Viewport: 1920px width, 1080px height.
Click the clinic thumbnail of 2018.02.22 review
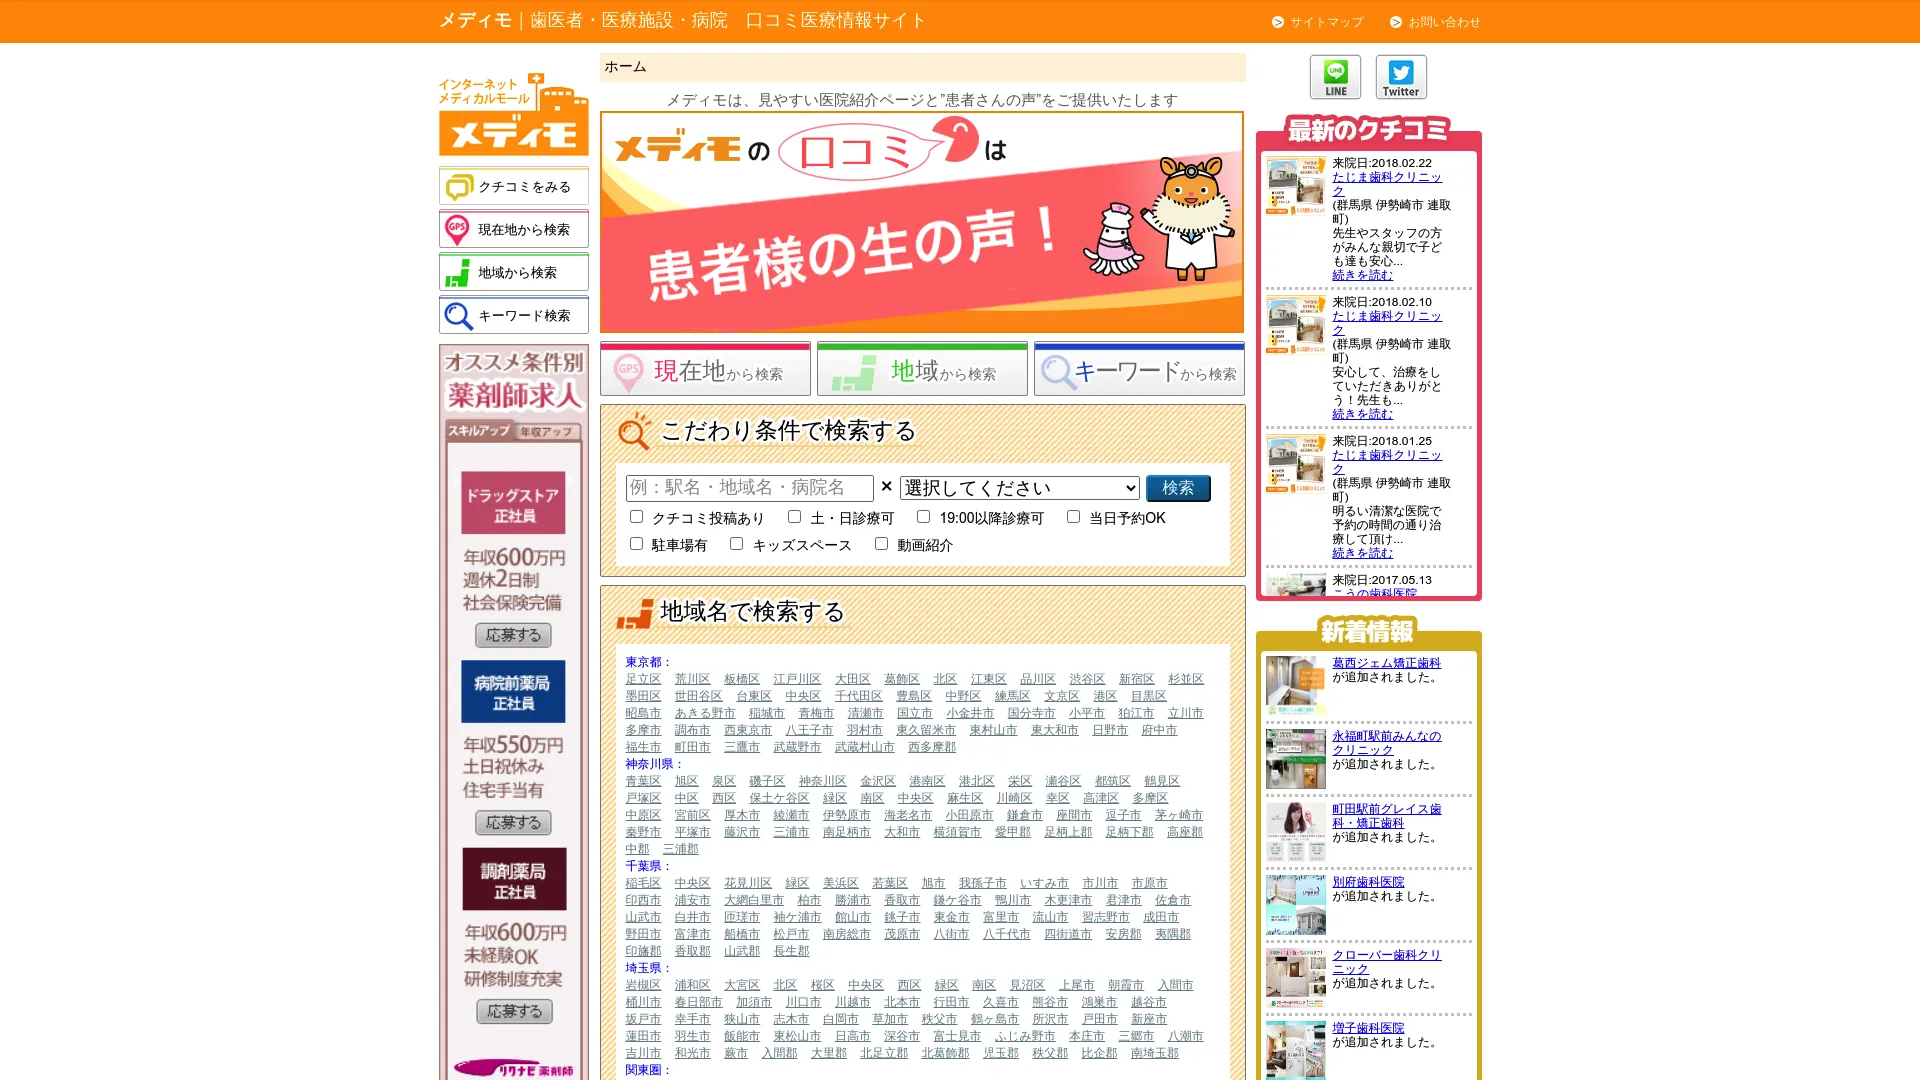point(1295,186)
